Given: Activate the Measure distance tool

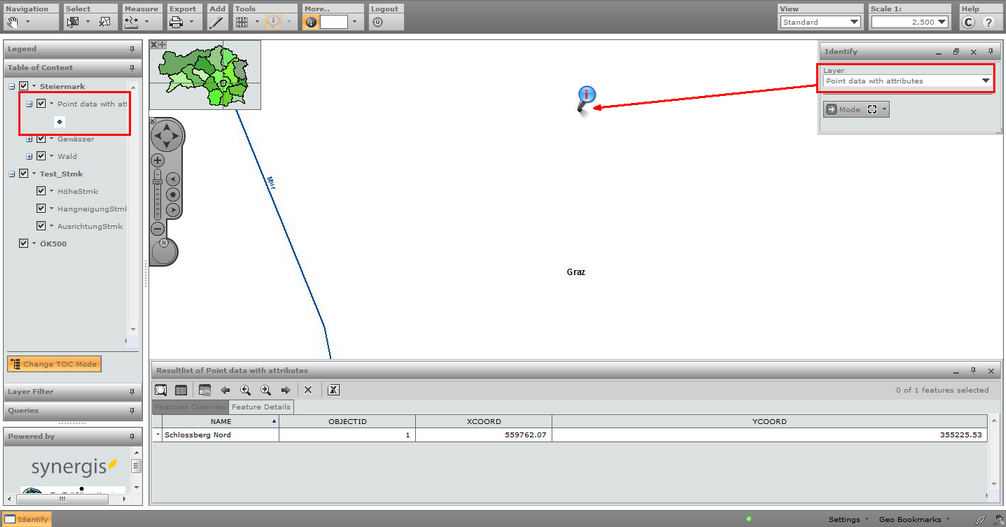Looking at the screenshot, I should (x=132, y=22).
